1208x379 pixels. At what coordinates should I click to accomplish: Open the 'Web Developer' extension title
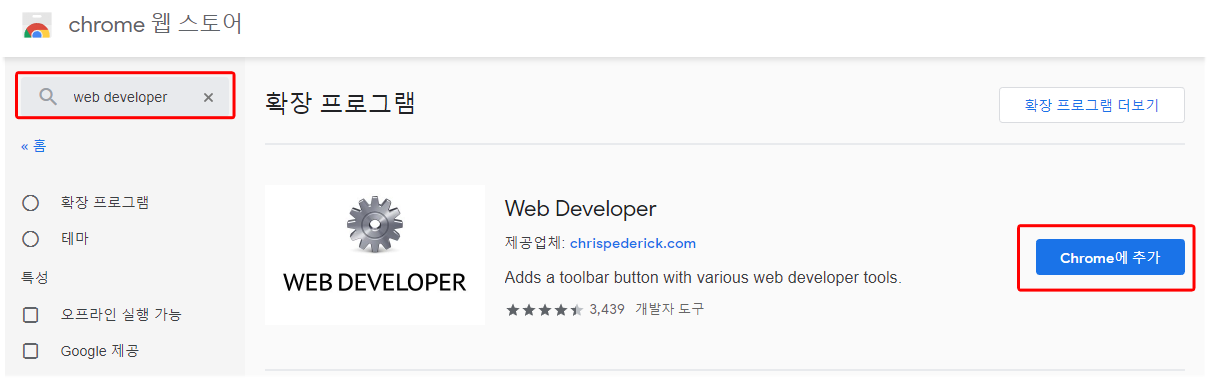(x=580, y=209)
